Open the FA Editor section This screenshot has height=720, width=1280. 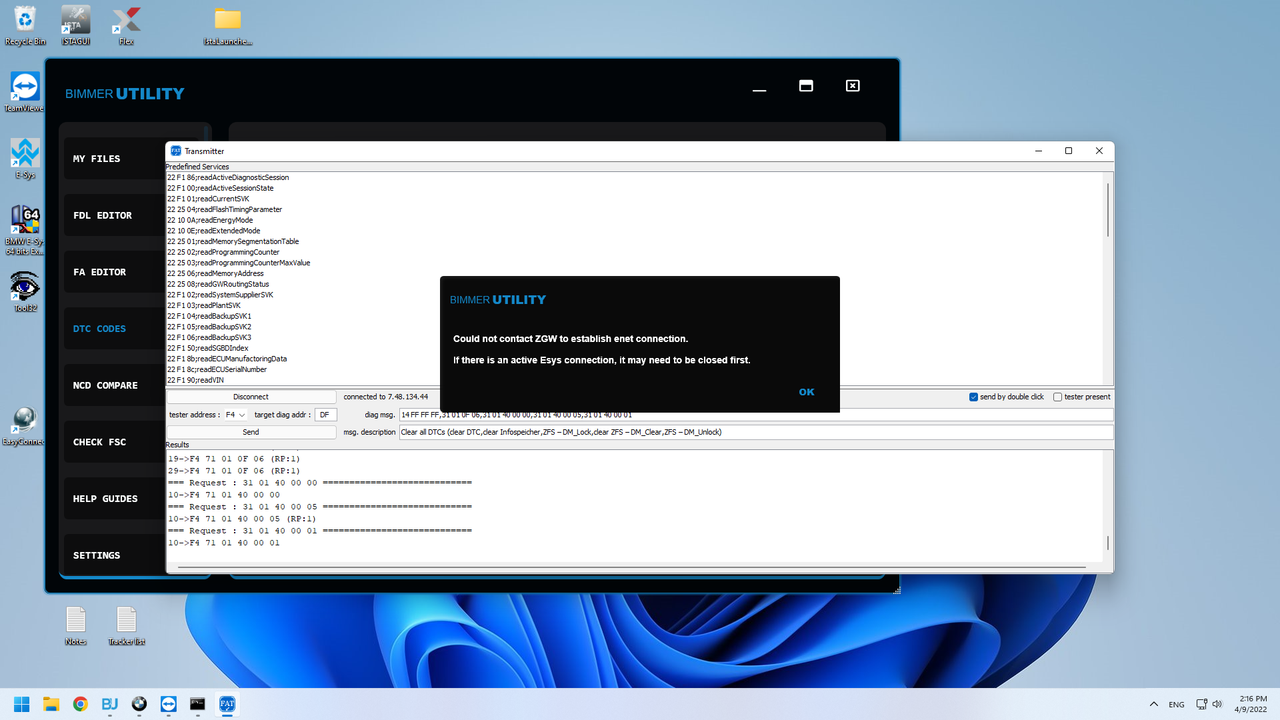114,272
